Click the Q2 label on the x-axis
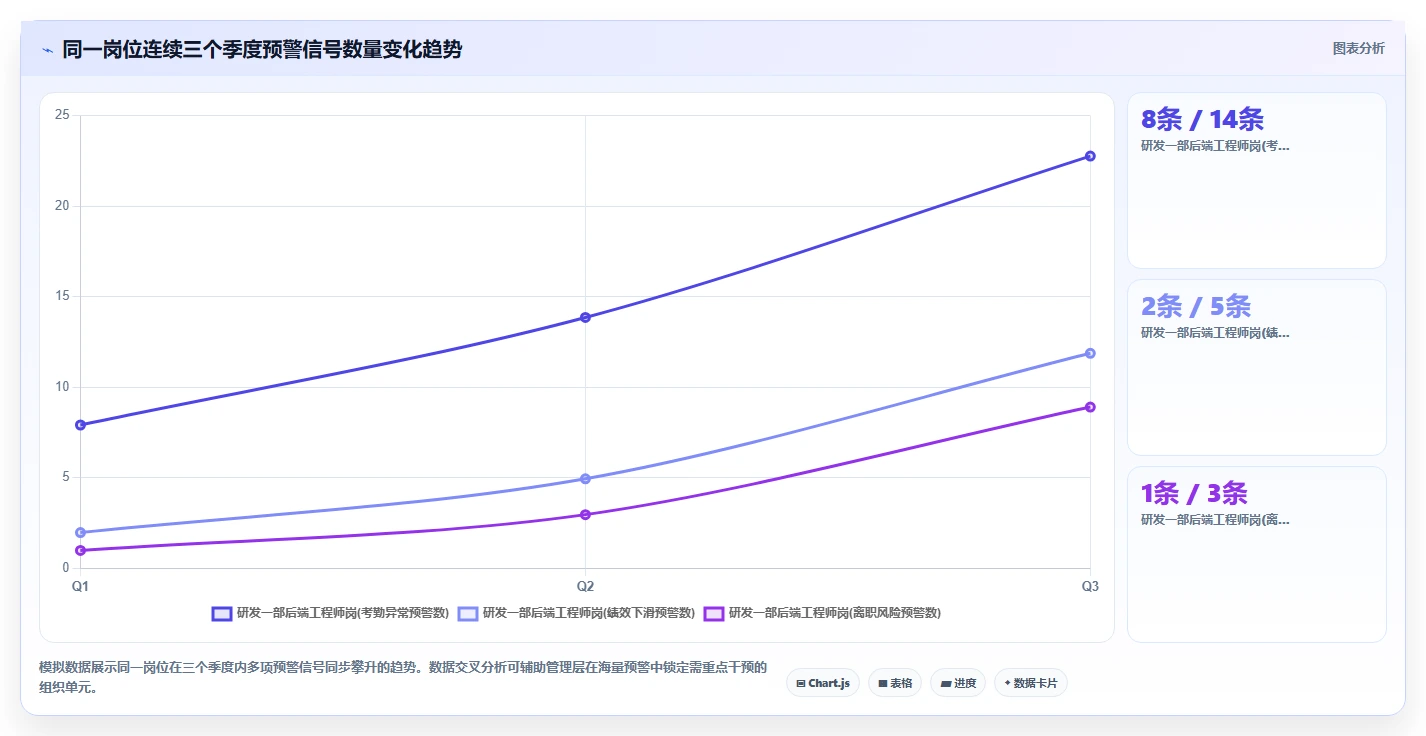The width and height of the screenshot is (1426, 736). click(585, 586)
